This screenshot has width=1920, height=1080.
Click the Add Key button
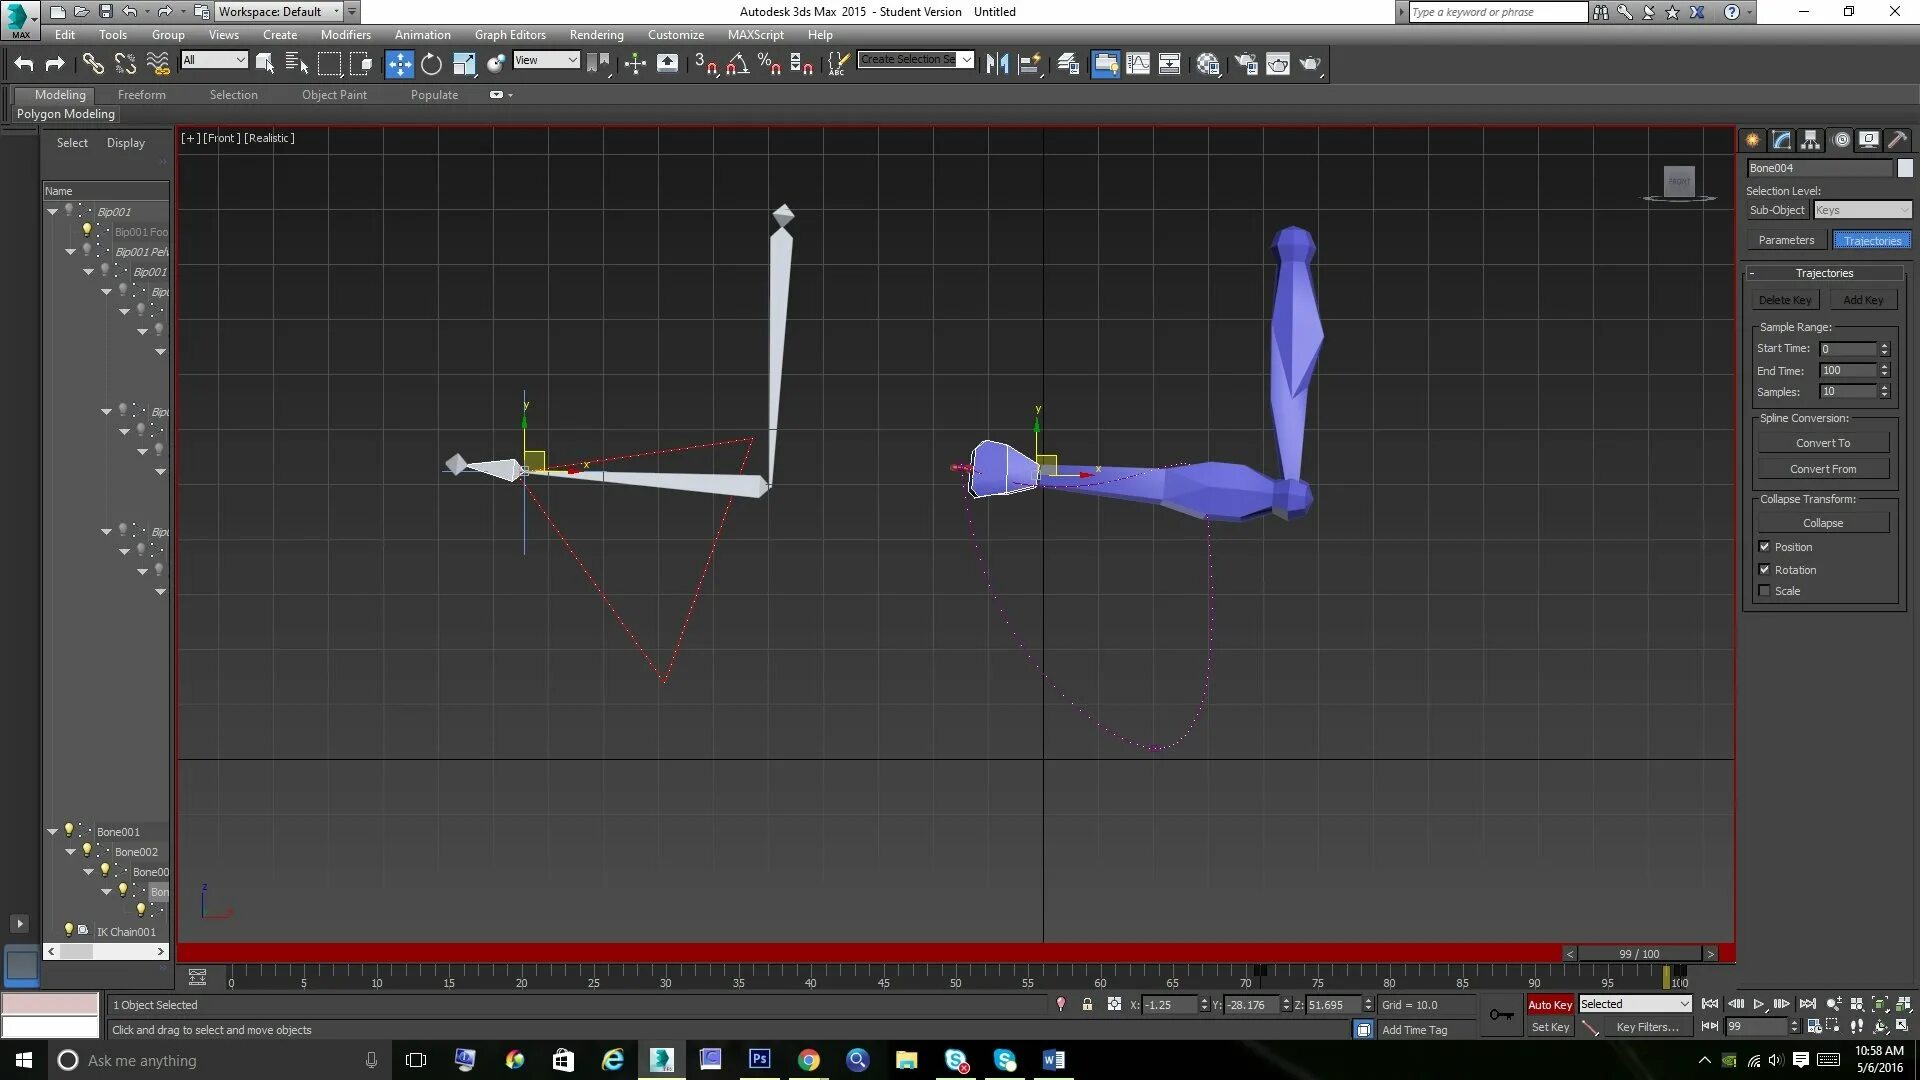[x=1863, y=300]
